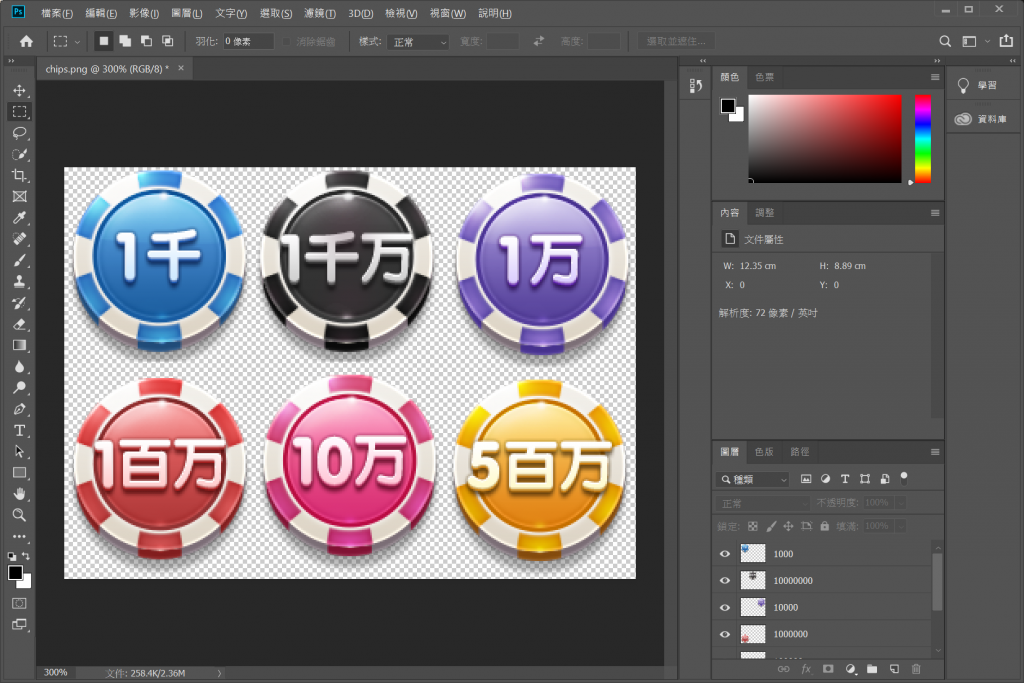Select the Clone Stamp tool

20,281
